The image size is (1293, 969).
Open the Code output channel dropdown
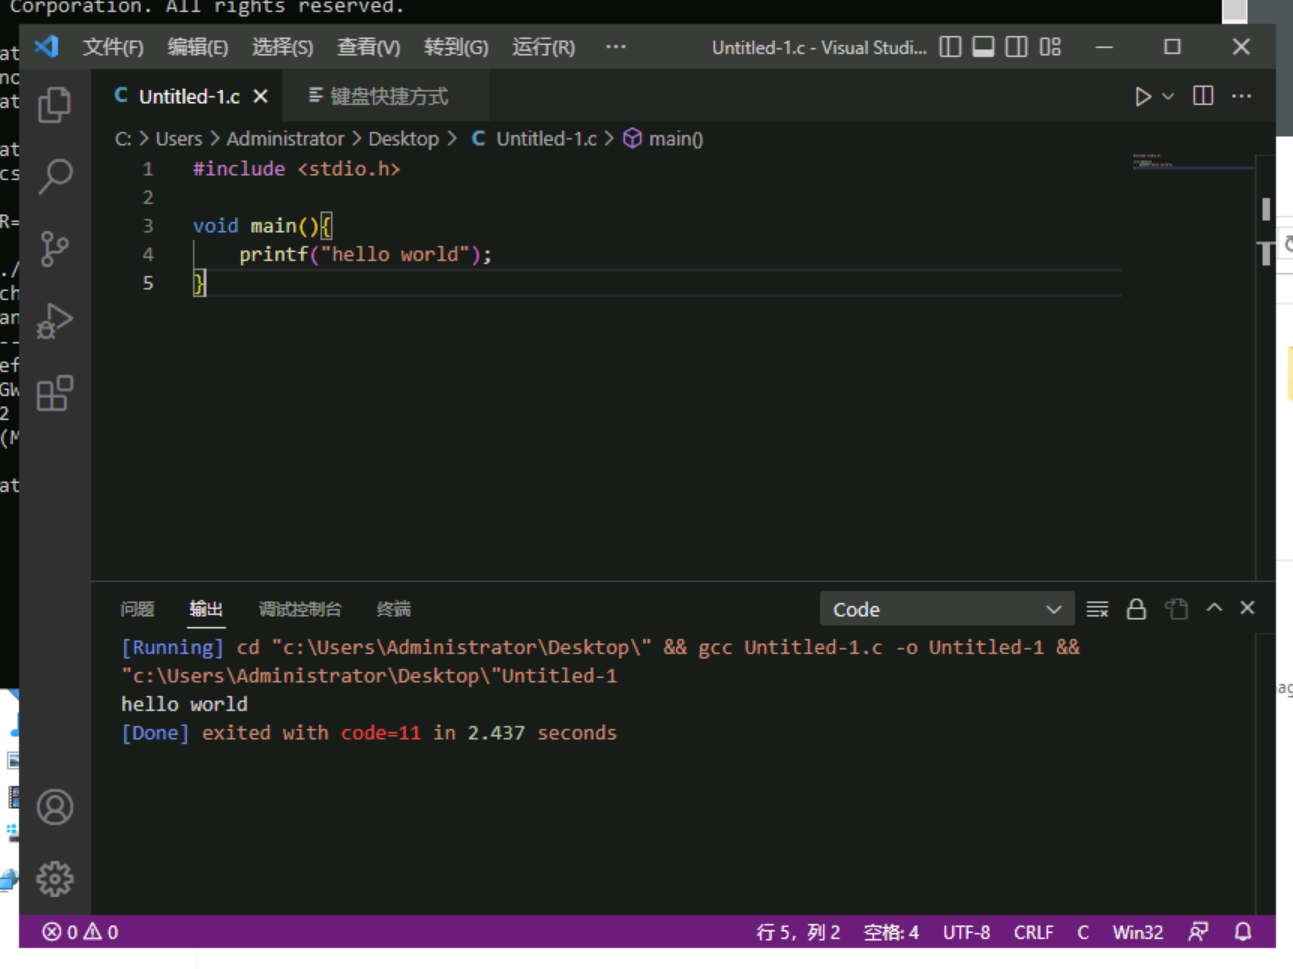click(x=947, y=609)
